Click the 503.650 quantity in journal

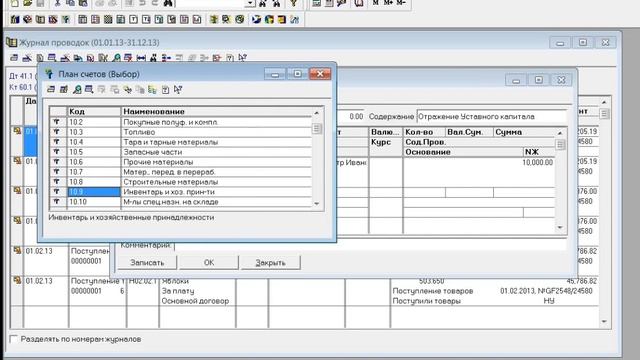click(x=431, y=281)
